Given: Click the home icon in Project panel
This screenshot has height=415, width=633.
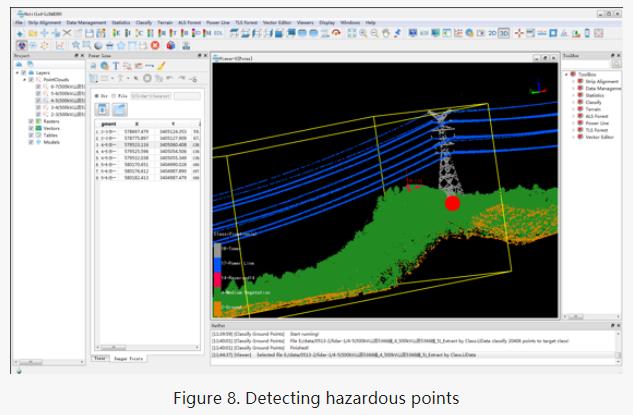Looking at the screenshot, I should point(19,64).
